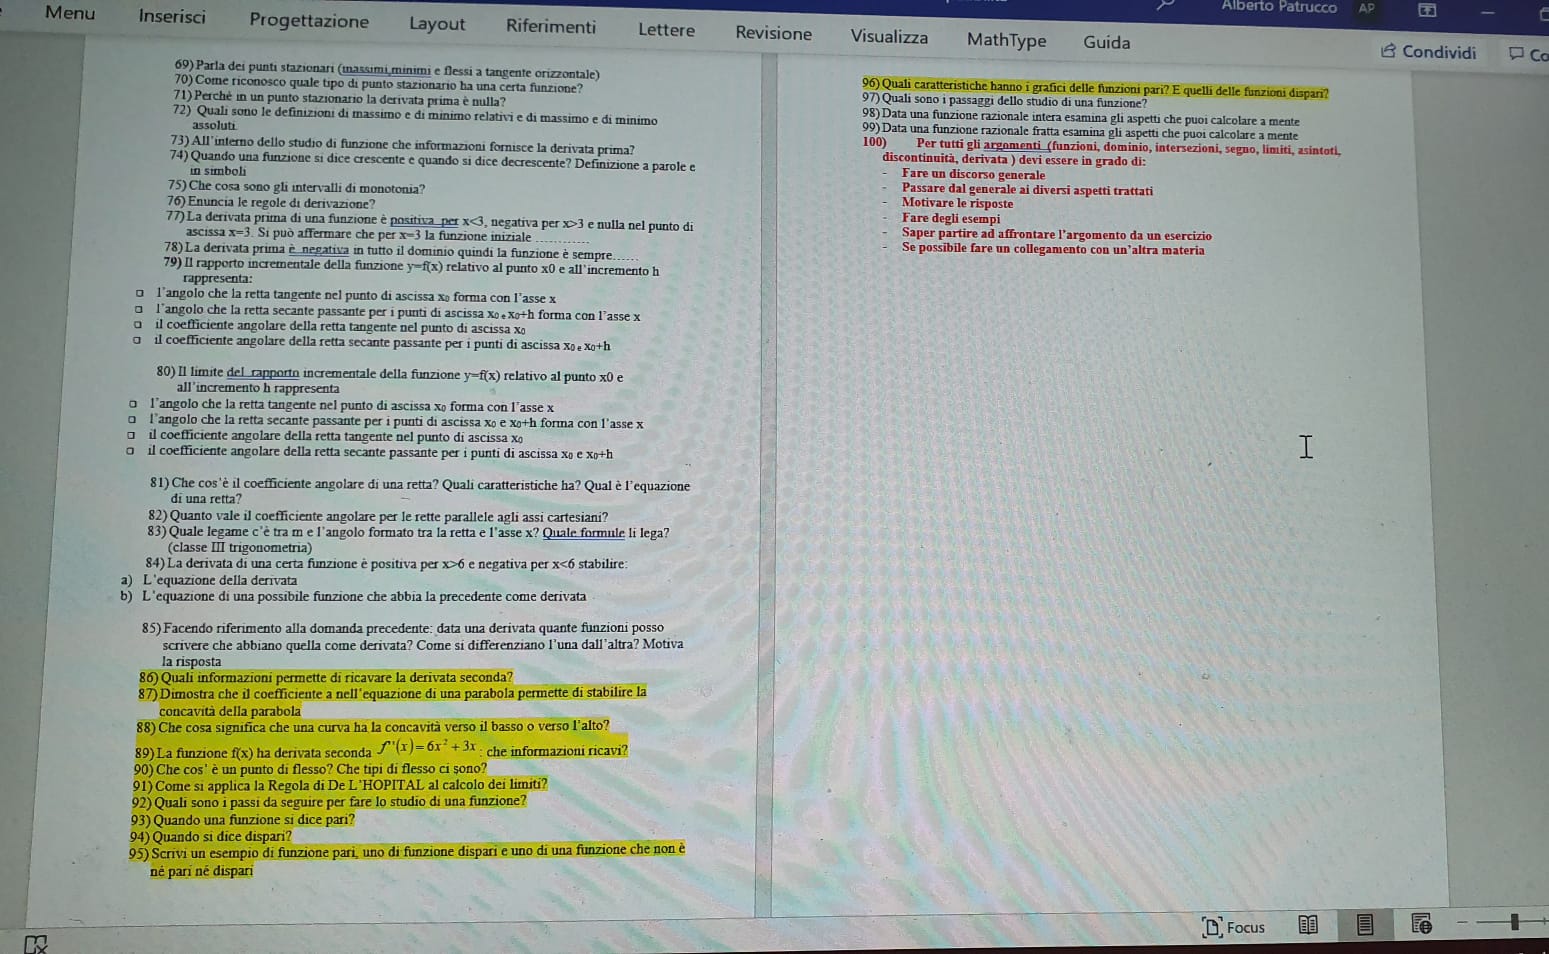Switch to the Visualizza tab
1549x954 pixels.
[889, 37]
